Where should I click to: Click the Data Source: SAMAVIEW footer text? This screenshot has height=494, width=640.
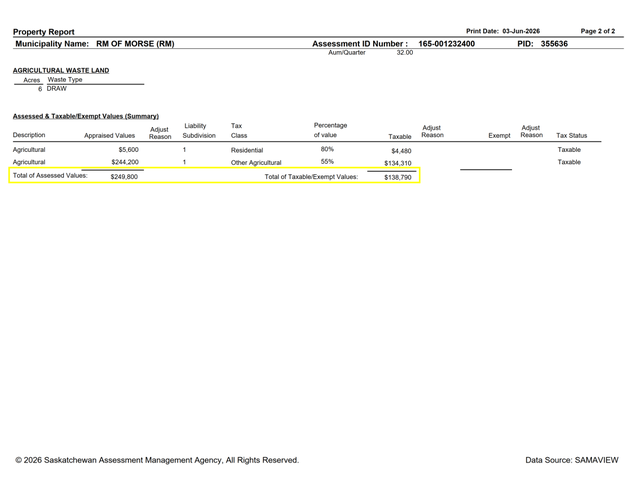tap(572, 460)
